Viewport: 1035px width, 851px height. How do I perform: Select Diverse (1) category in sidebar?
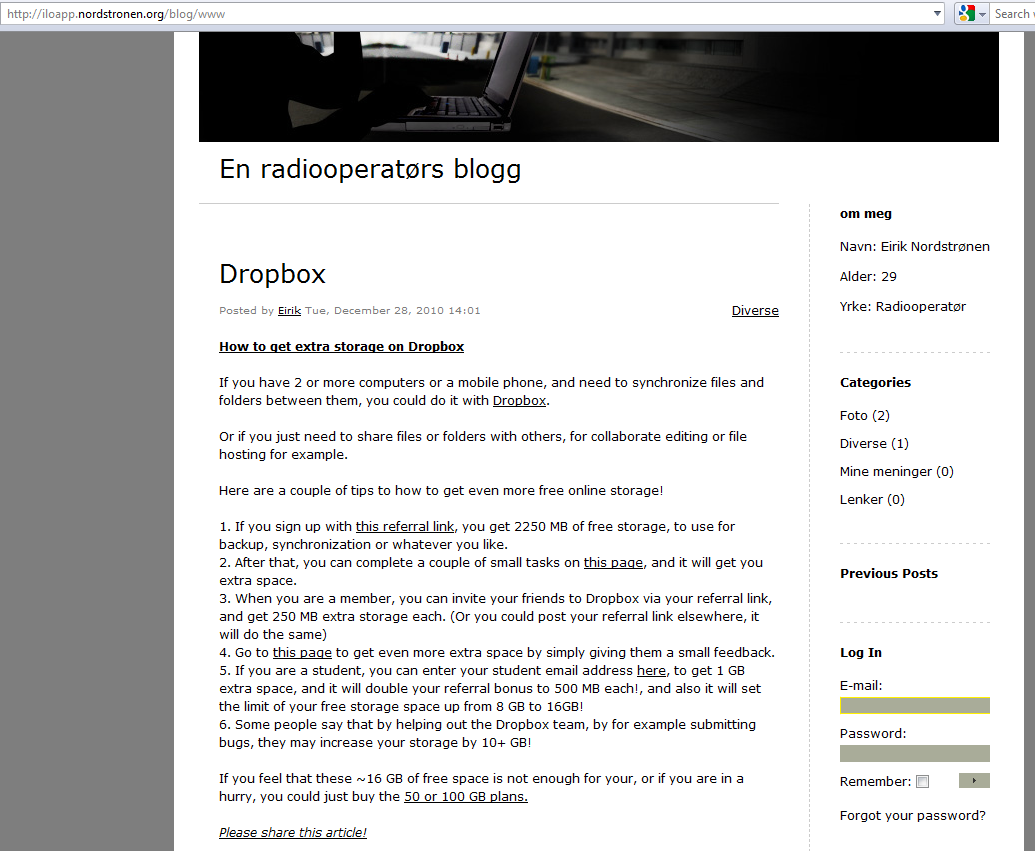pos(874,444)
